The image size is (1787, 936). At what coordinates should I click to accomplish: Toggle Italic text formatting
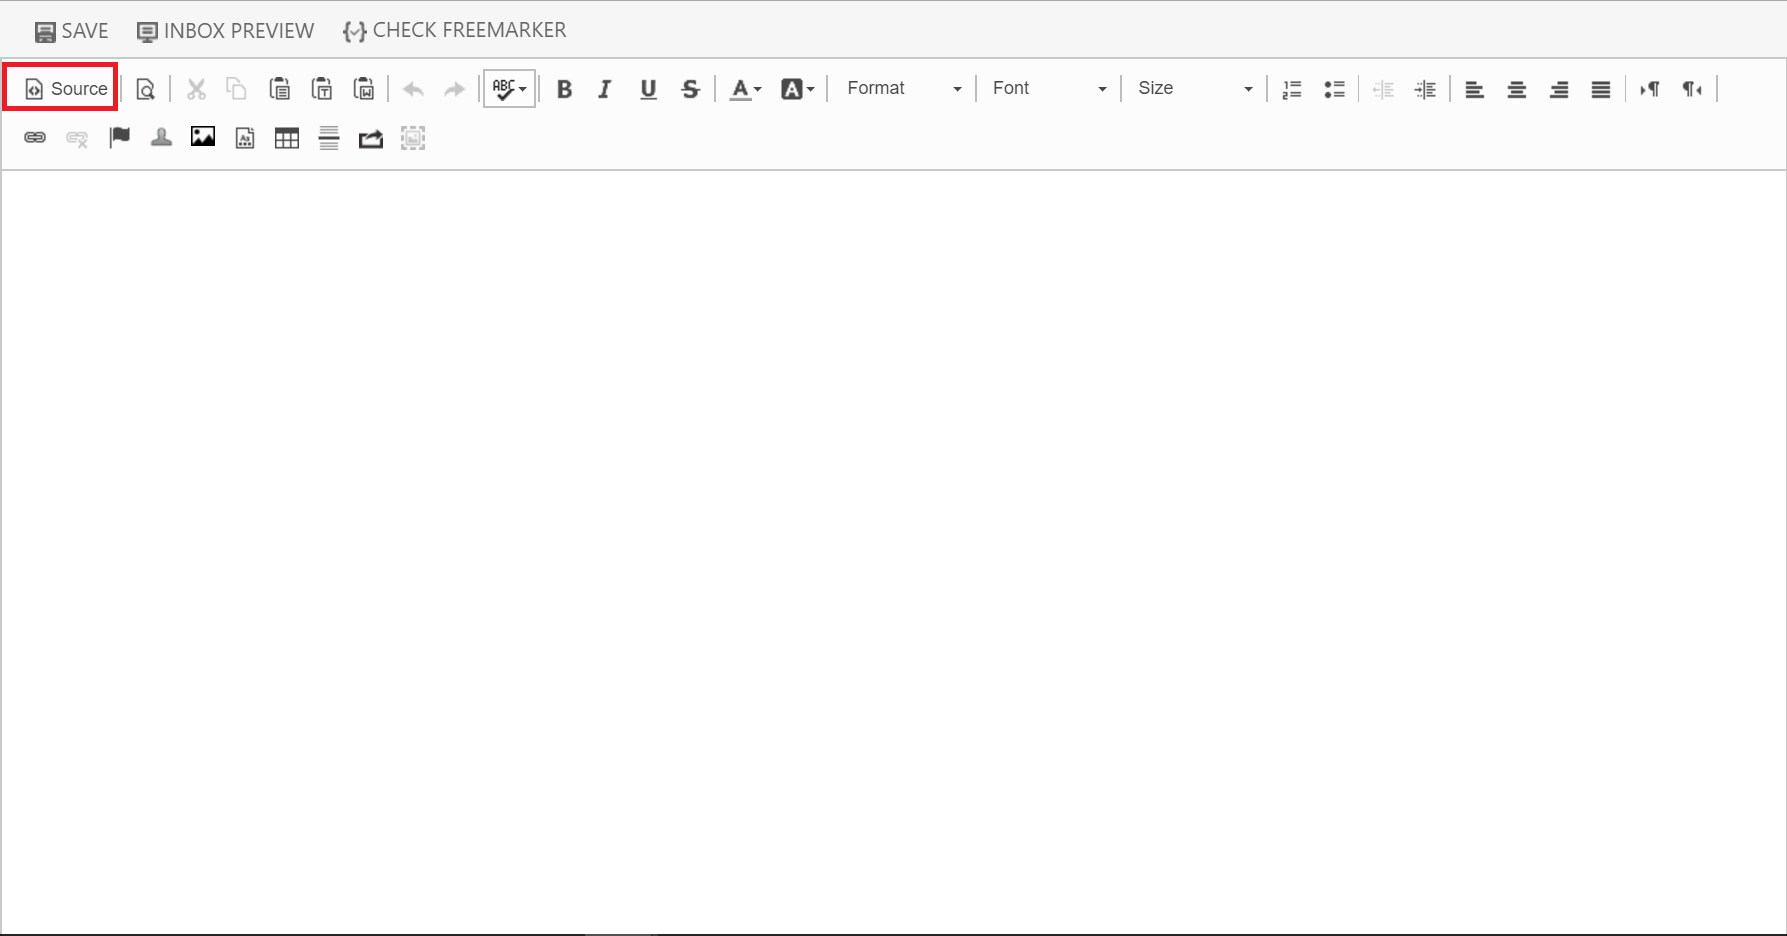tap(605, 89)
